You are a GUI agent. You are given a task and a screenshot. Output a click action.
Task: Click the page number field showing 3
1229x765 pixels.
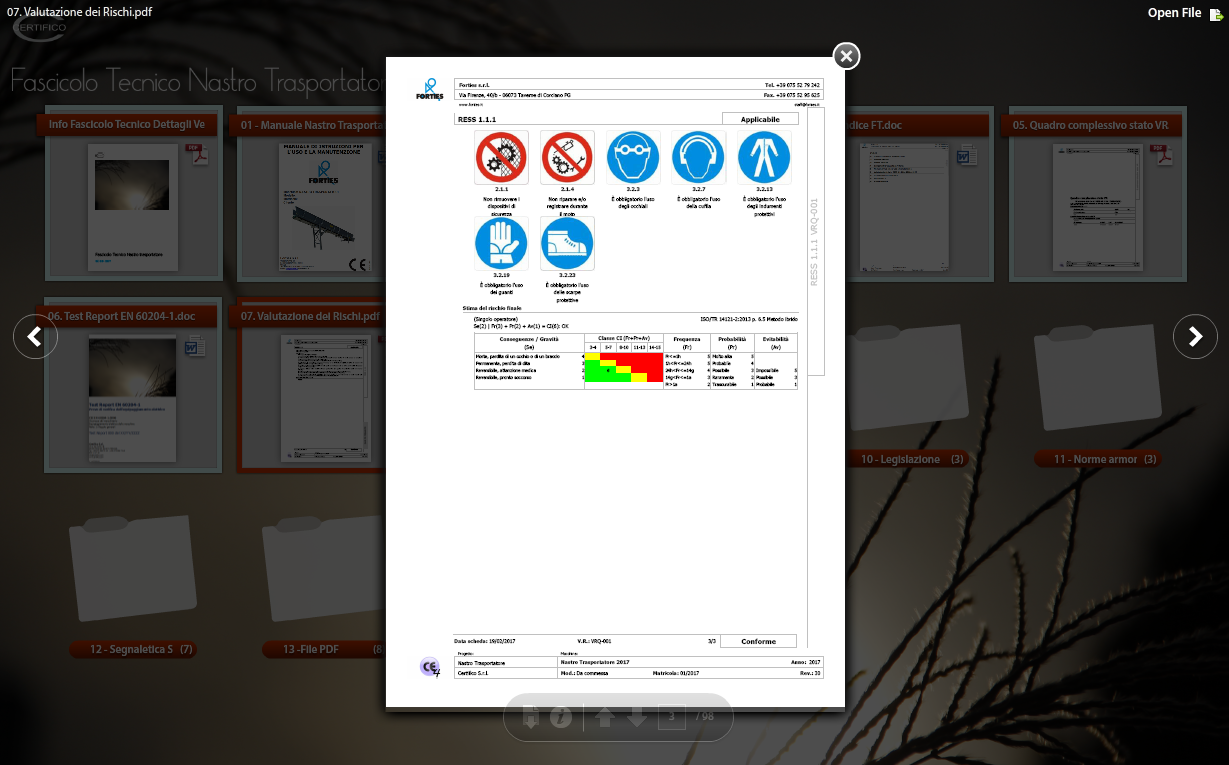coord(671,717)
